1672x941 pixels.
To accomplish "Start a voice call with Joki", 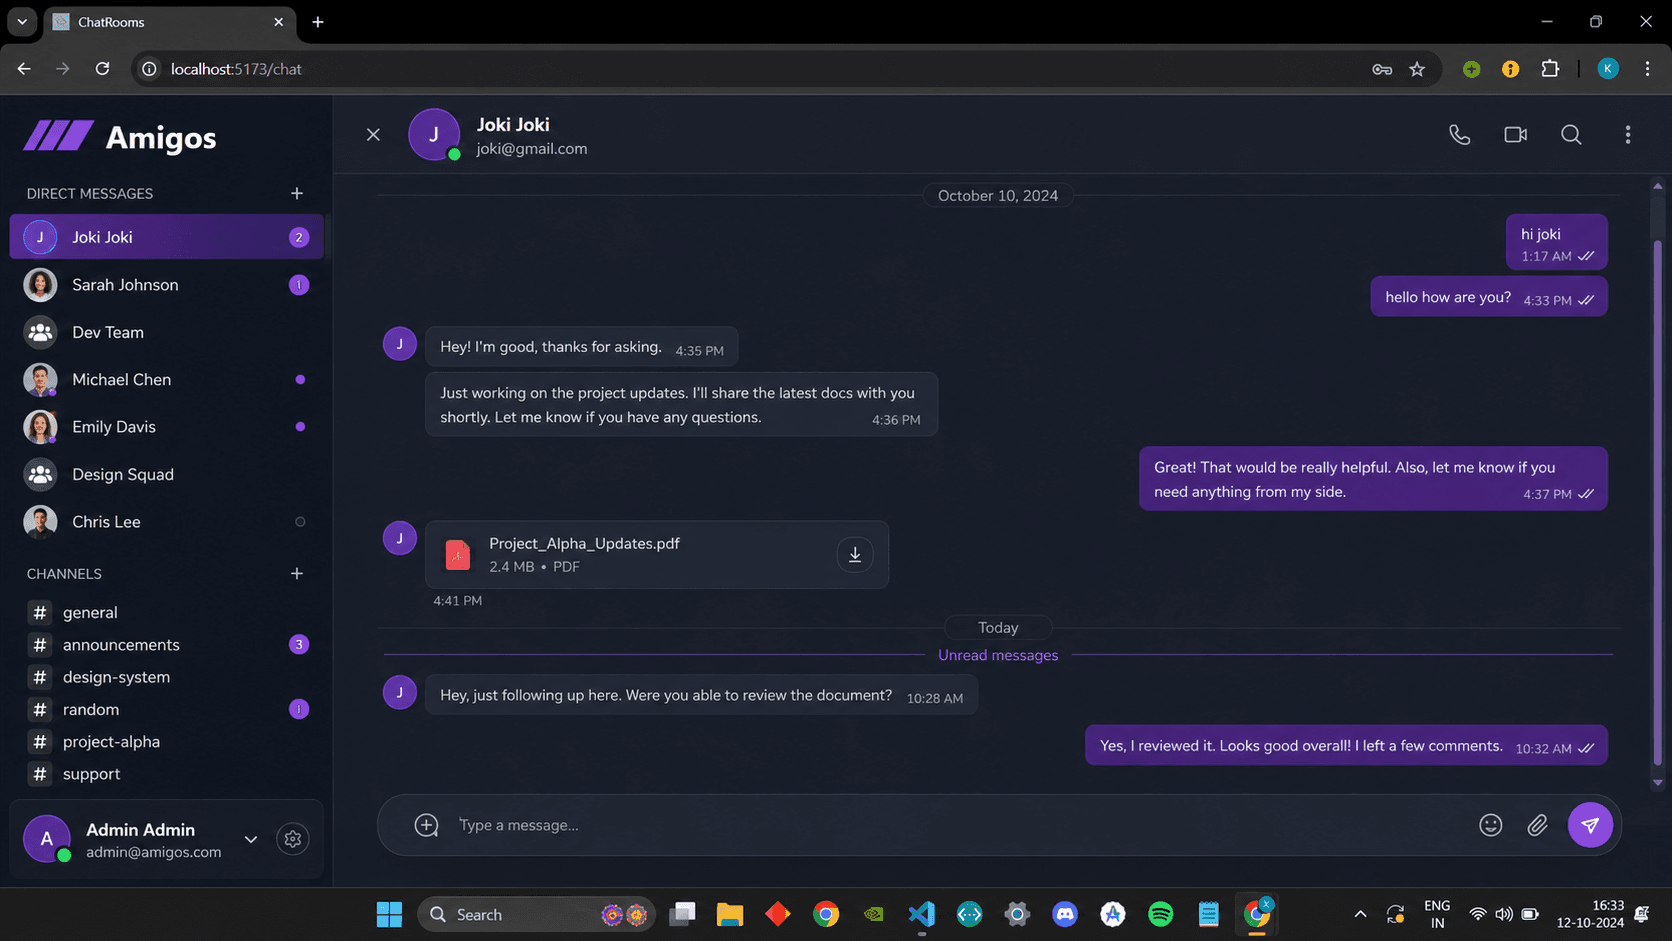I will tap(1459, 135).
